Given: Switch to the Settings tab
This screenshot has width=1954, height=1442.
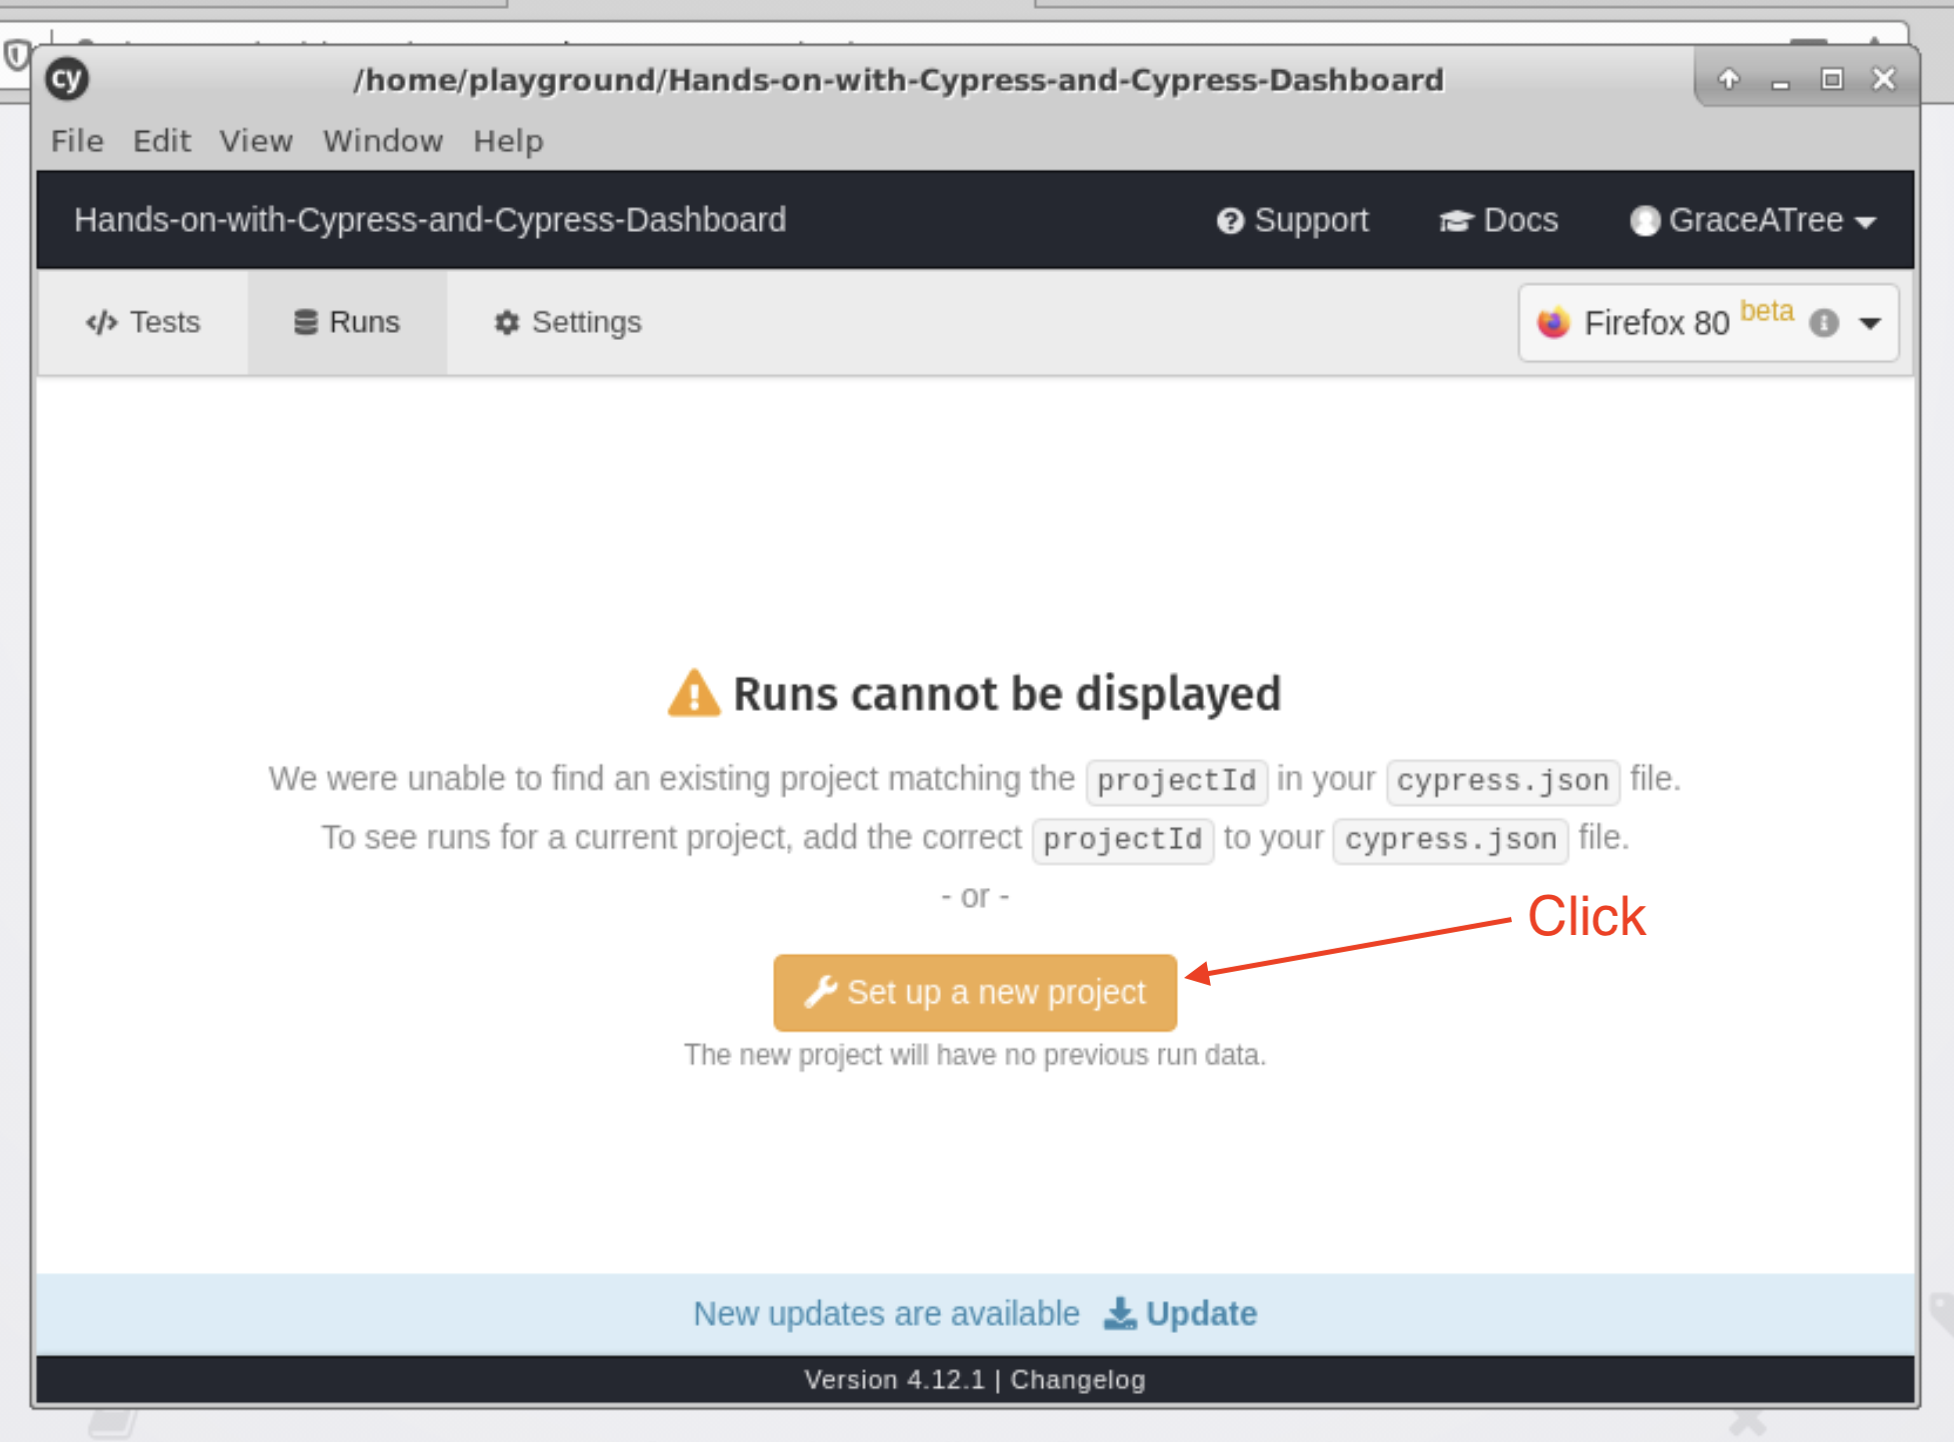Looking at the screenshot, I should (567, 322).
